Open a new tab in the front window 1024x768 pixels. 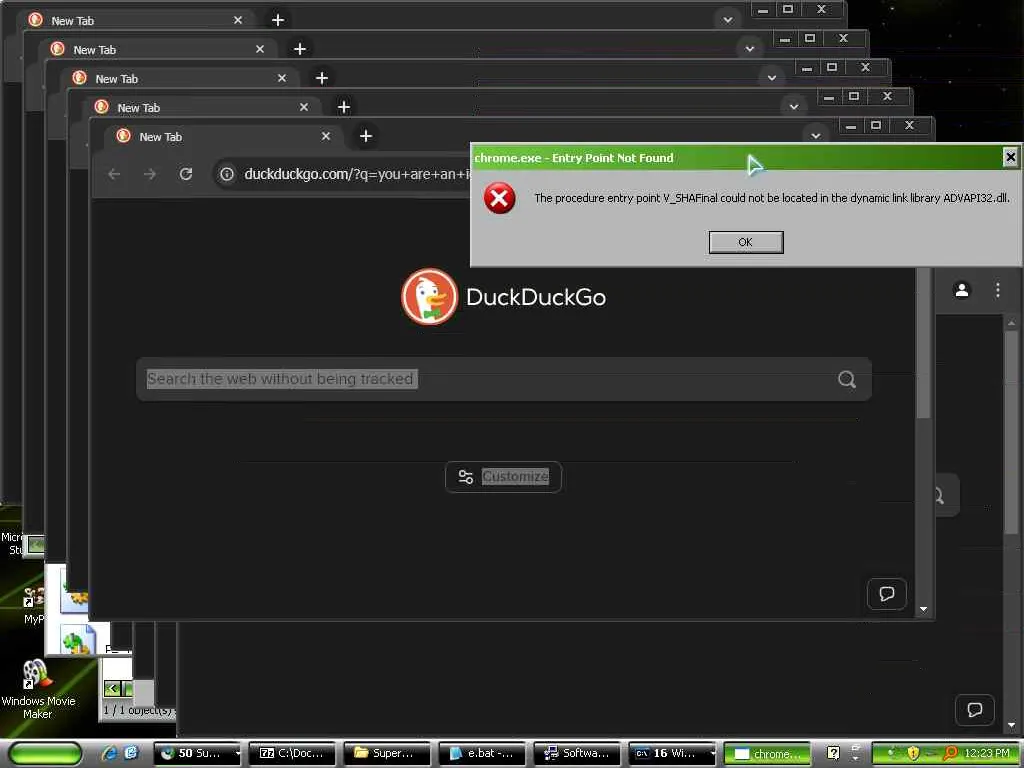[366, 136]
